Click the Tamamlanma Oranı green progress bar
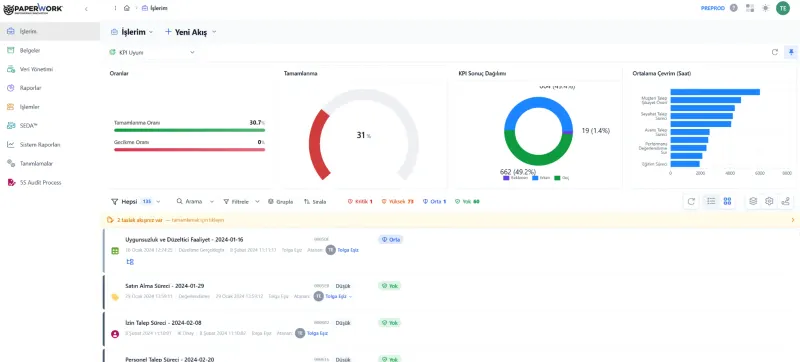800x362 pixels. point(189,130)
